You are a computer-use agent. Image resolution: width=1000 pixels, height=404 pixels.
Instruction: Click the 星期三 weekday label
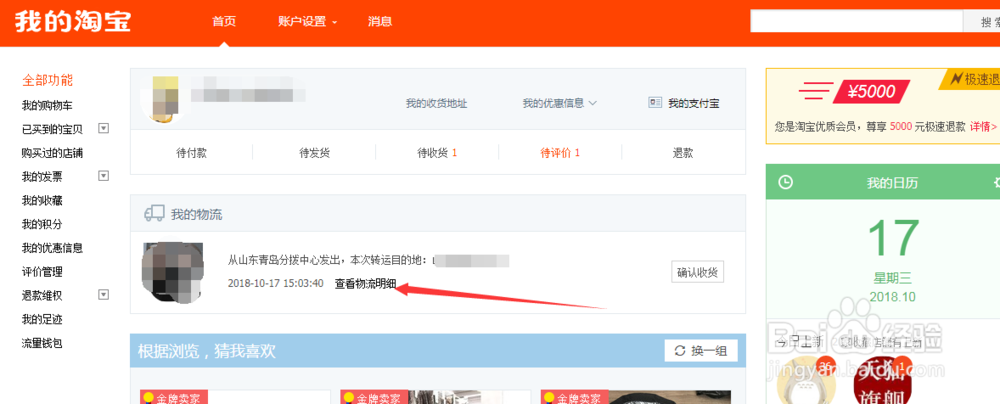[x=893, y=278]
